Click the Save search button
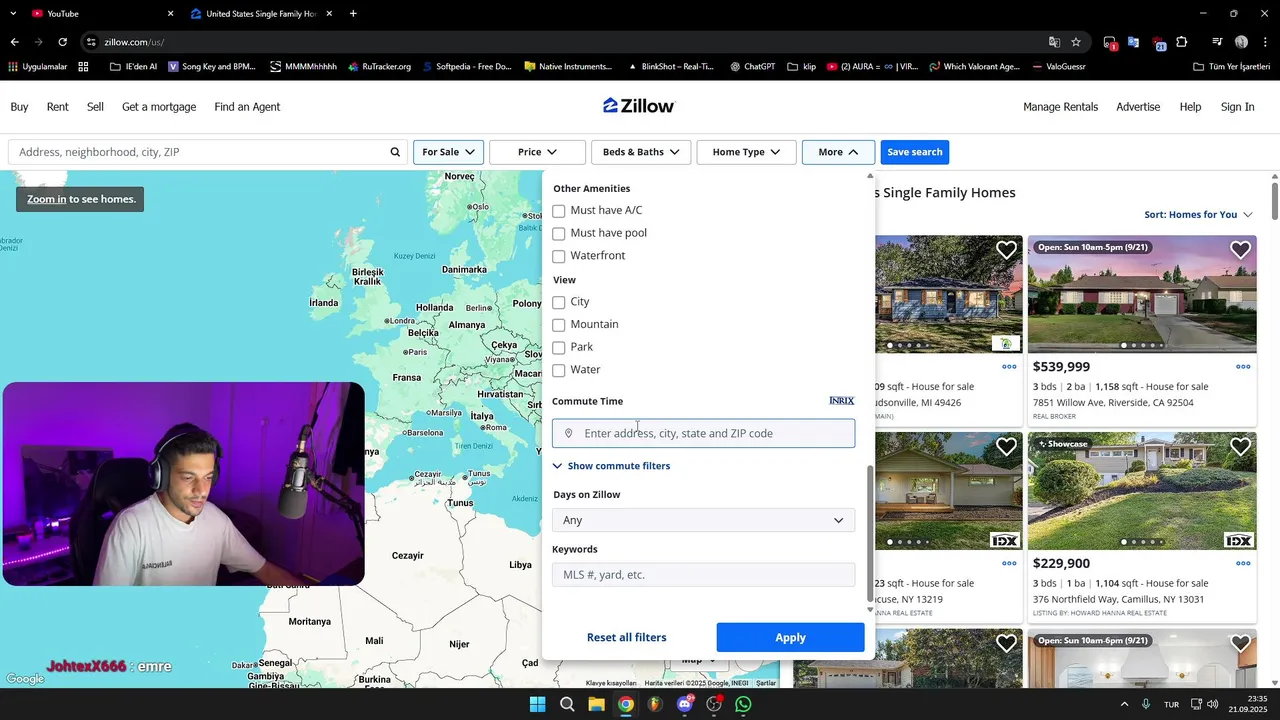The image size is (1280, 720). [915, 152]
